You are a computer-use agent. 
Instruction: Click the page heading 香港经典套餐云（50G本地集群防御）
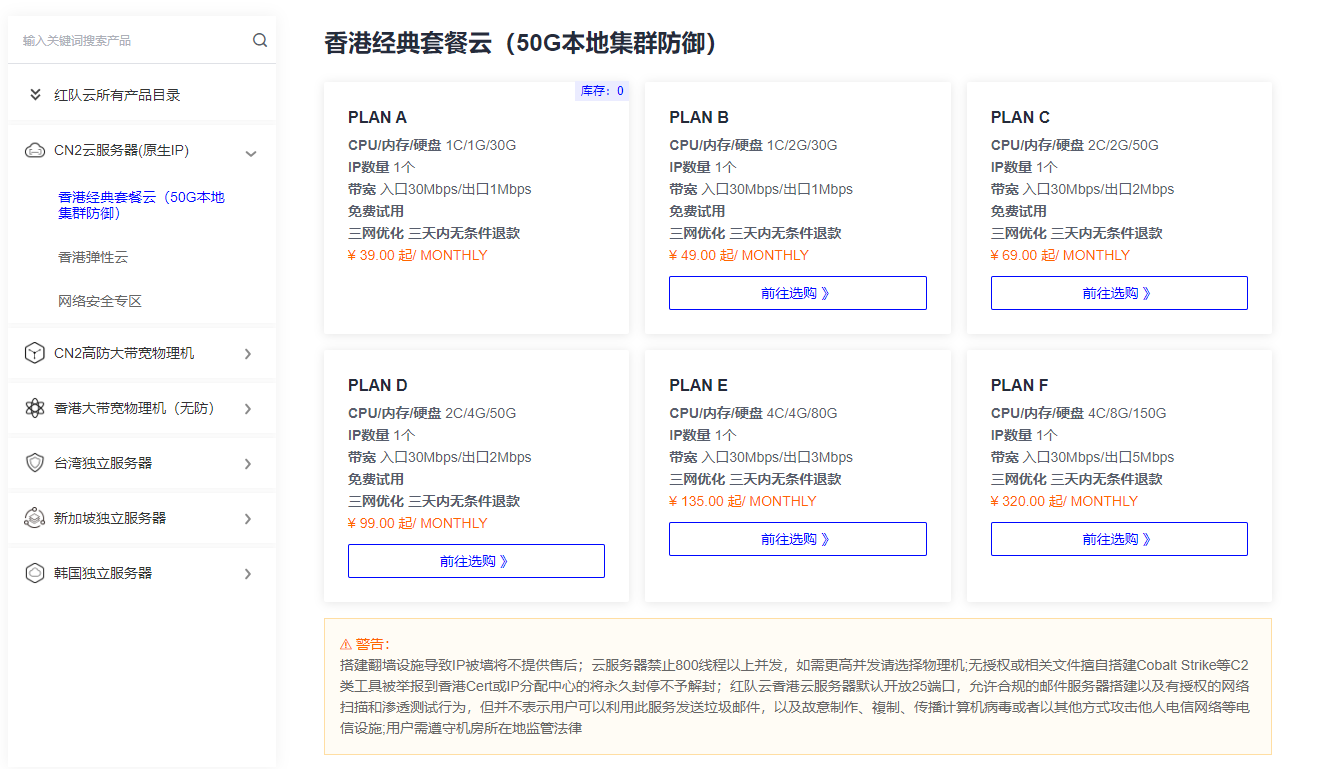point(521,43)
